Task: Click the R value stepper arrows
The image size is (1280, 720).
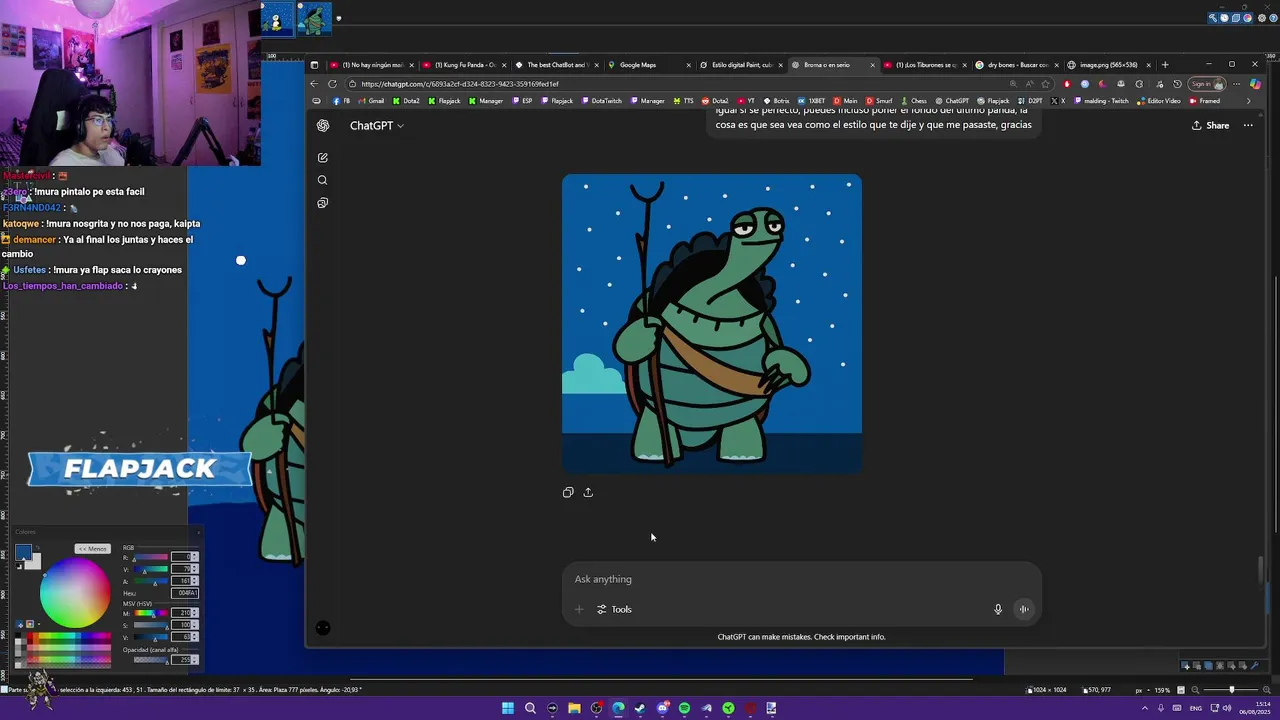Action: pyautogui.click(x=195, y=557)
